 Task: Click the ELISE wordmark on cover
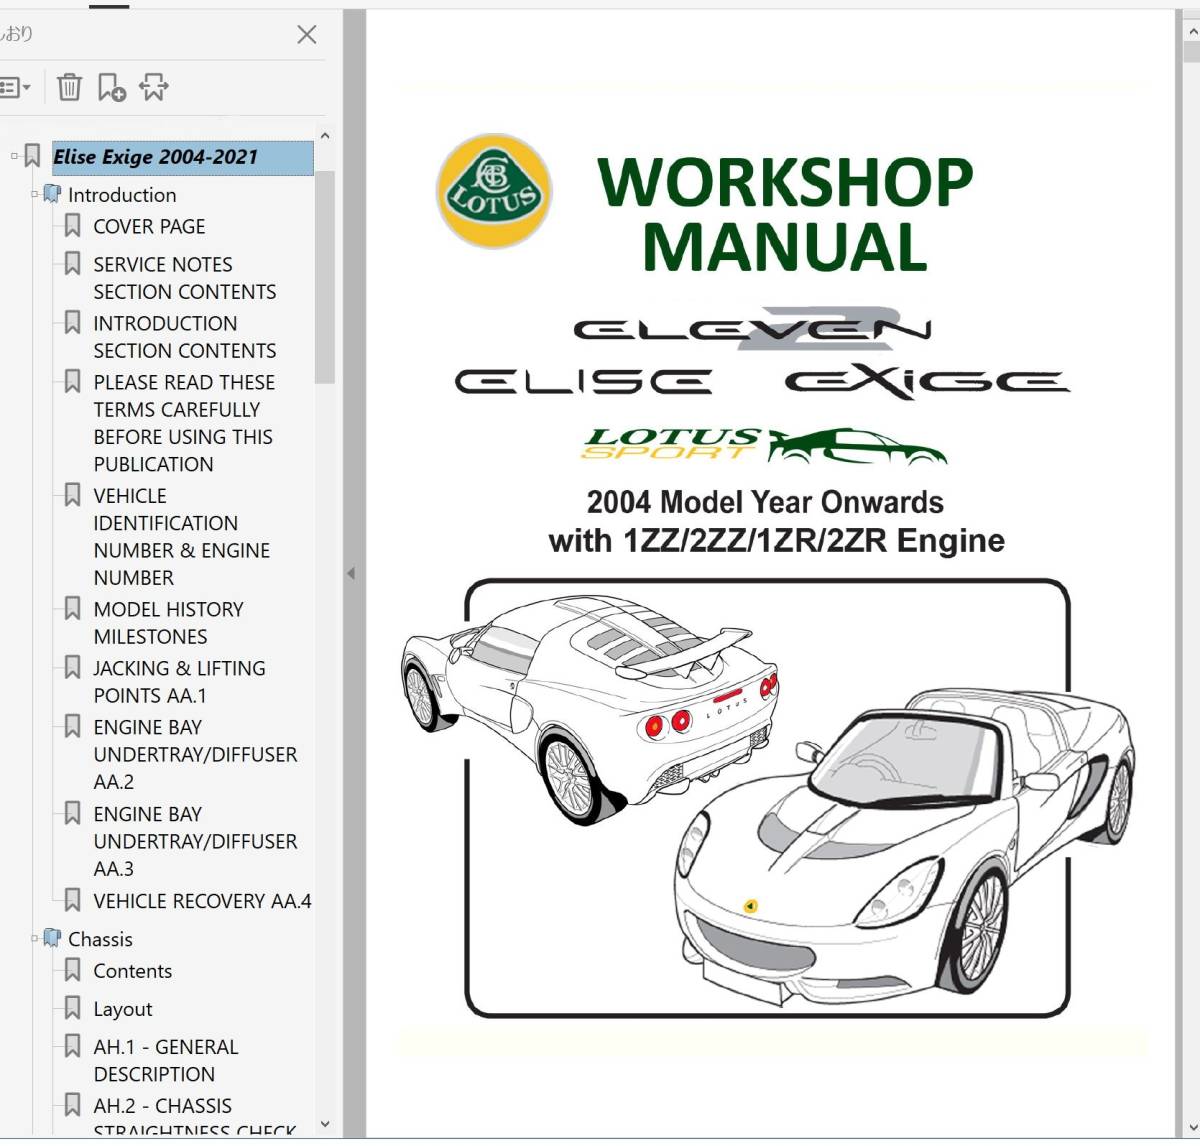coord(583,382)
